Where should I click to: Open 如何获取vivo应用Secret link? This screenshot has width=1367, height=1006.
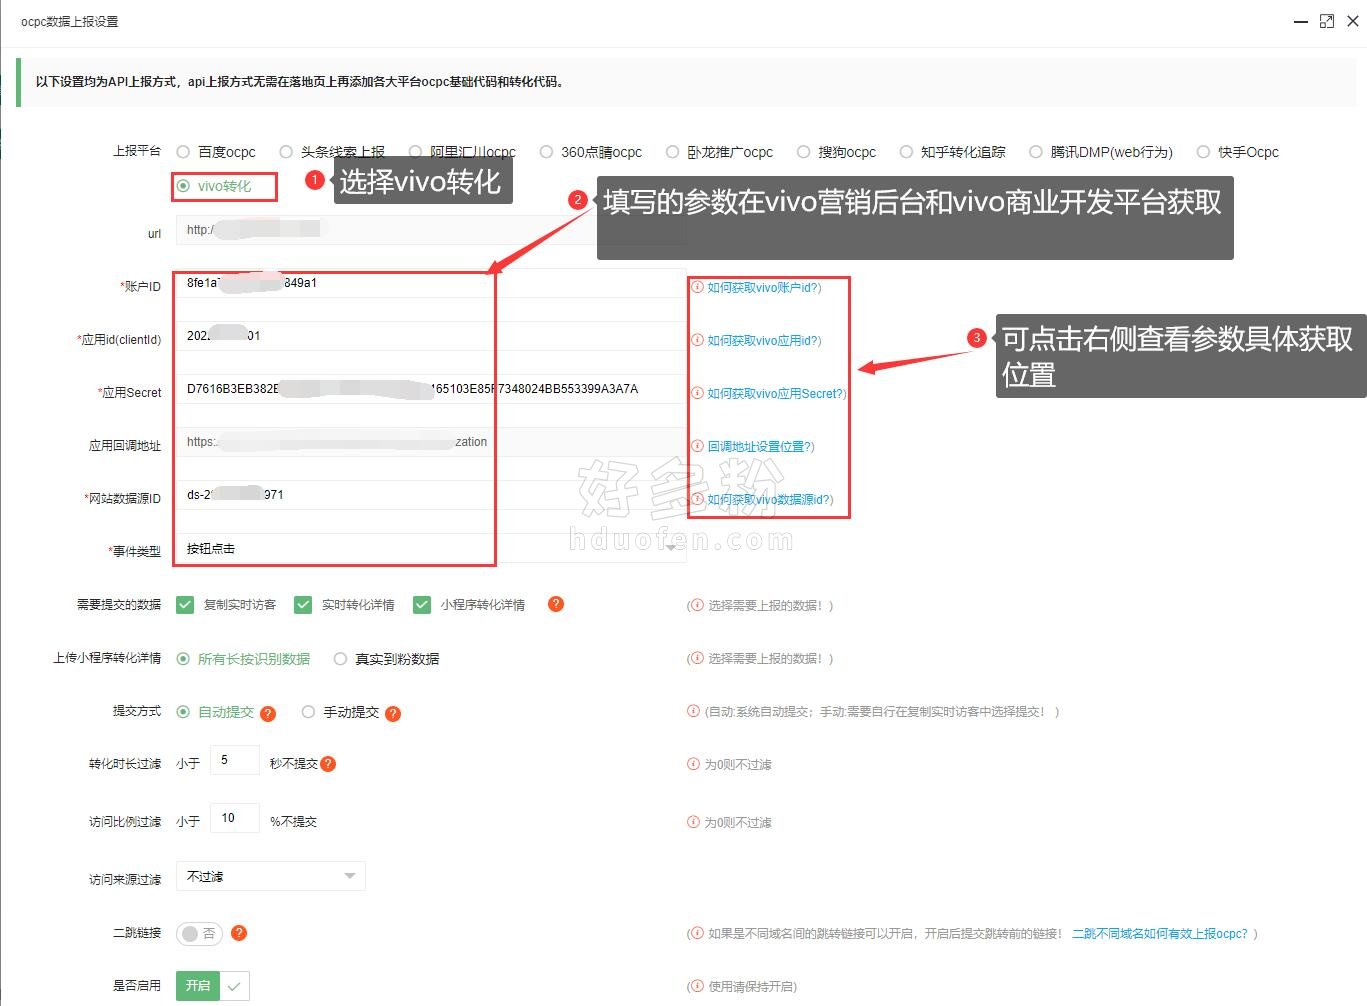coord(777,394)
